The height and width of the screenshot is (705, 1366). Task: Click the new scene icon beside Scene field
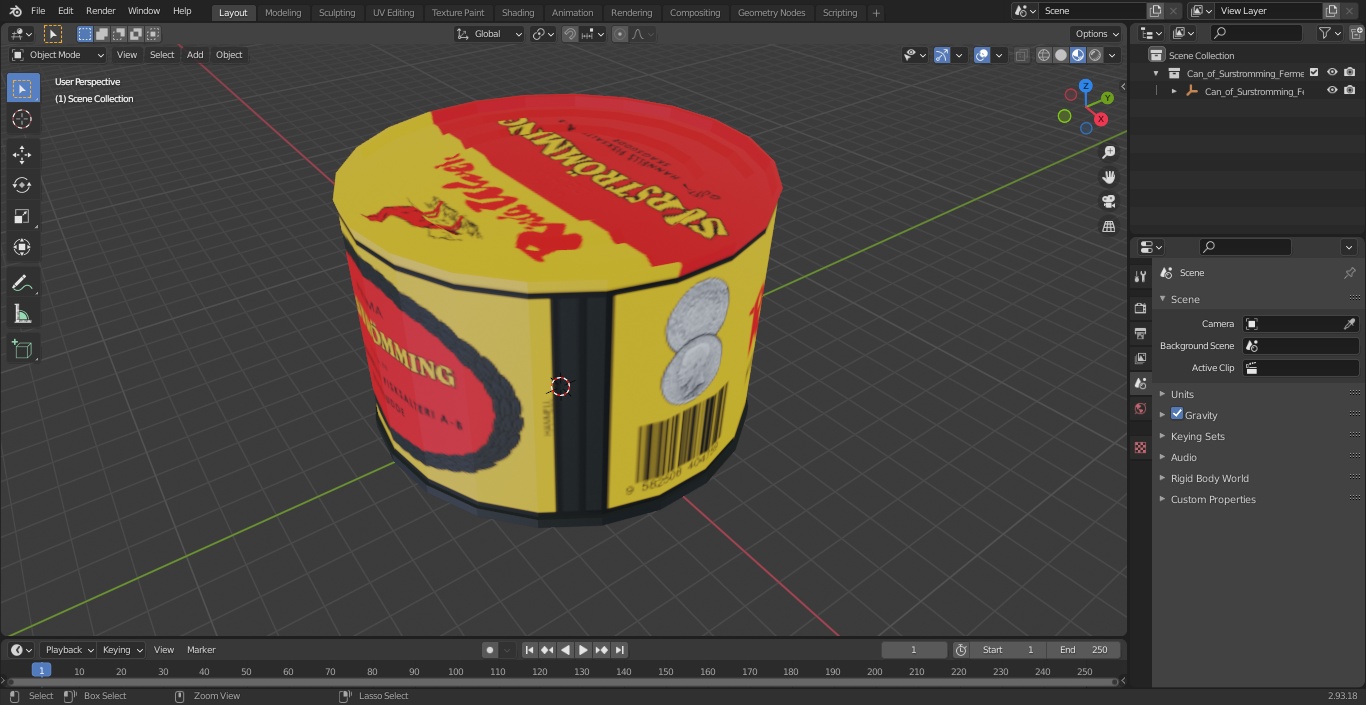pyautogui.click(x=1156, y=10)
